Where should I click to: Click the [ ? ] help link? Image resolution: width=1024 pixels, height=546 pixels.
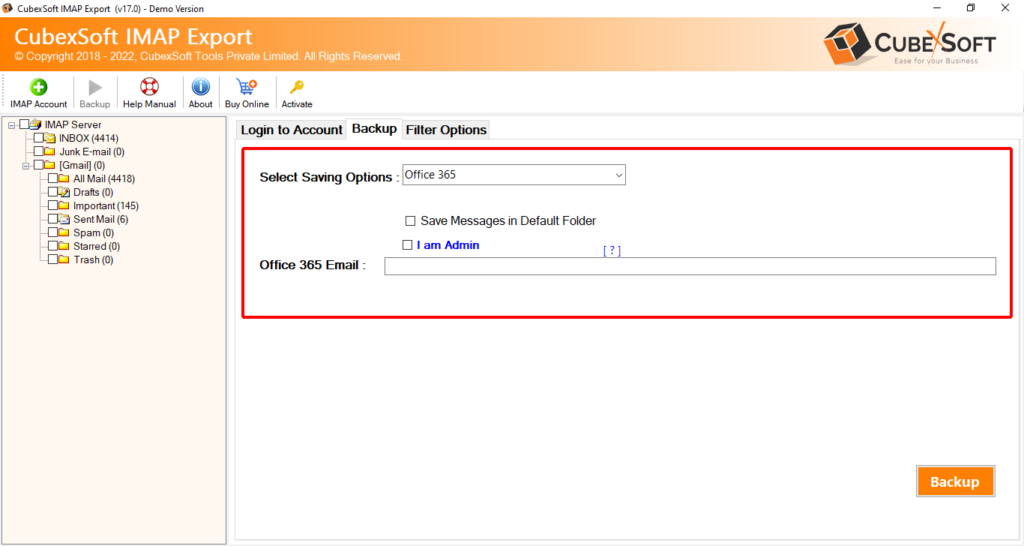click(x=612, y=250)
